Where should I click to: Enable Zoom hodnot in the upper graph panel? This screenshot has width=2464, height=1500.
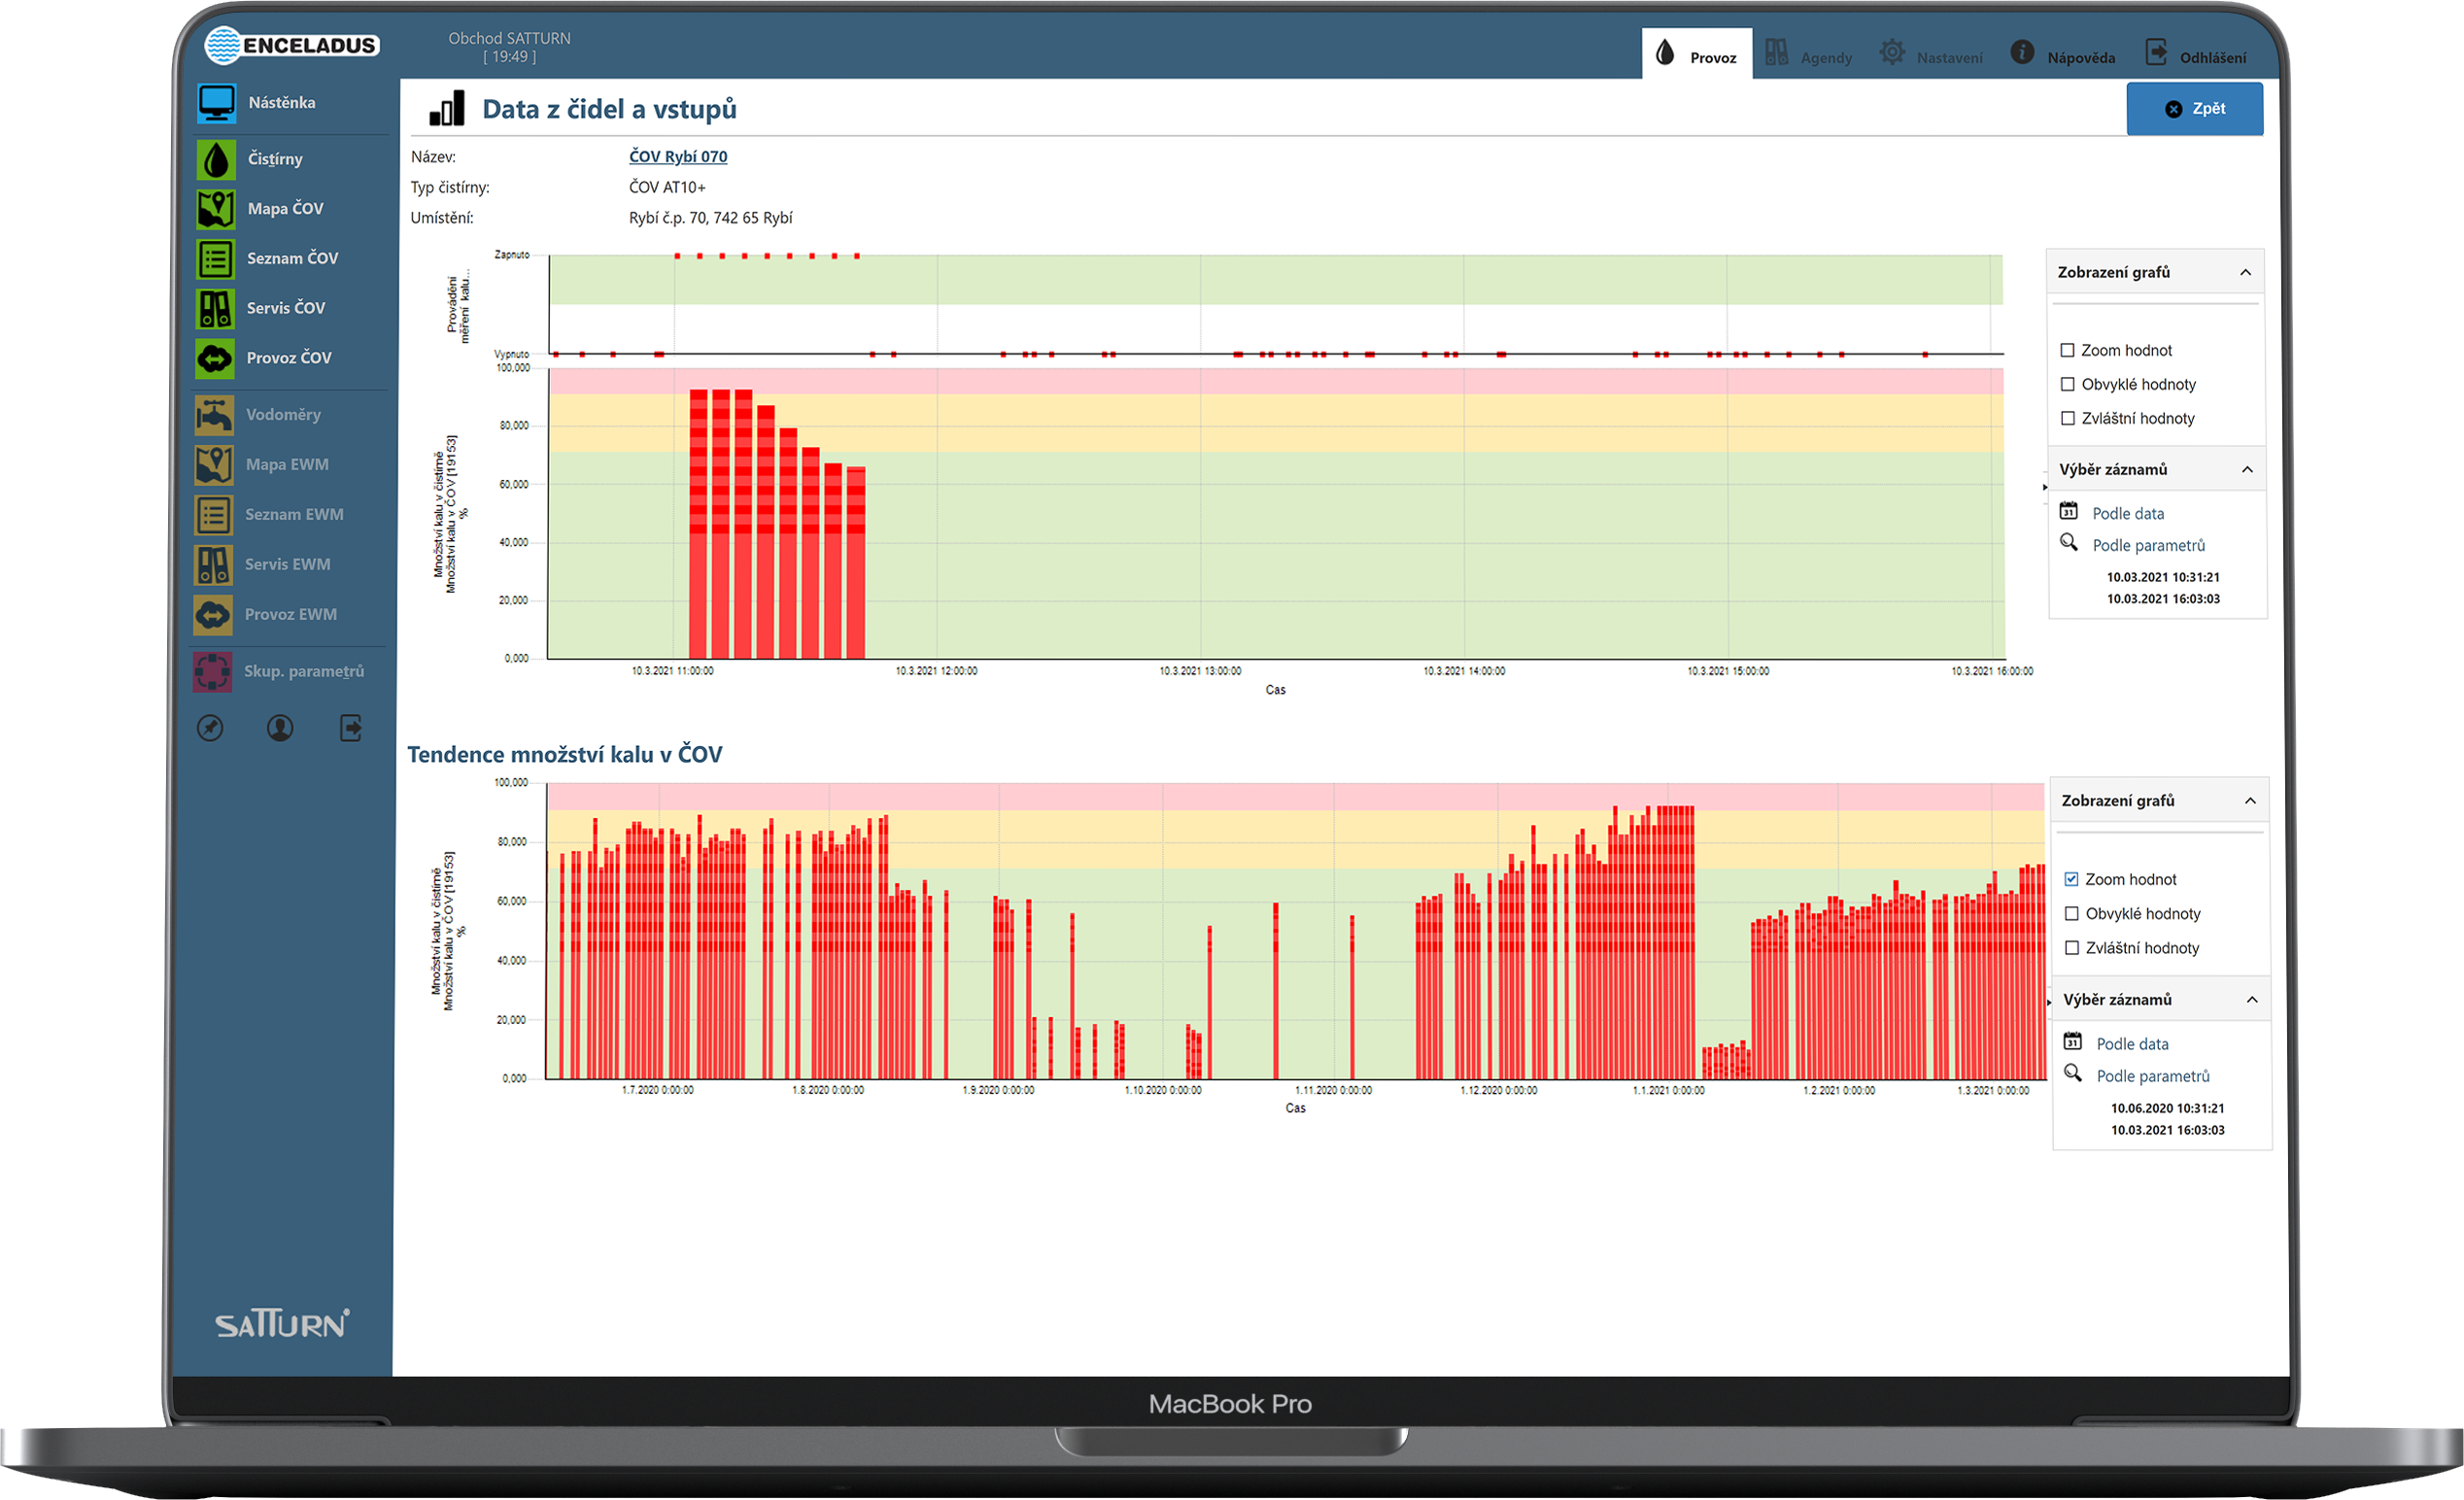point(2067,351)
